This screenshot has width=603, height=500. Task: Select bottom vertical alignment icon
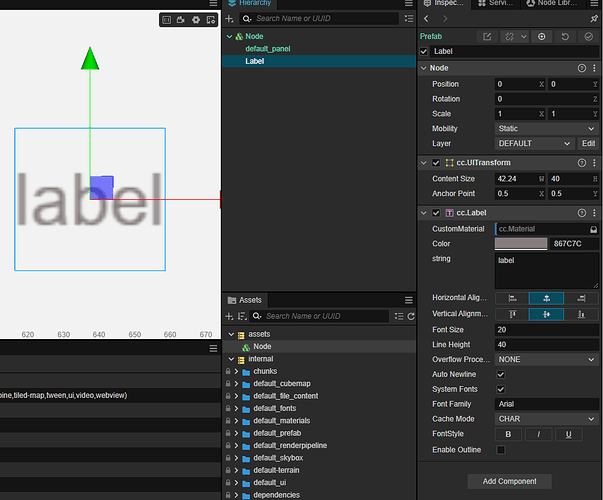tap(581, 315)
